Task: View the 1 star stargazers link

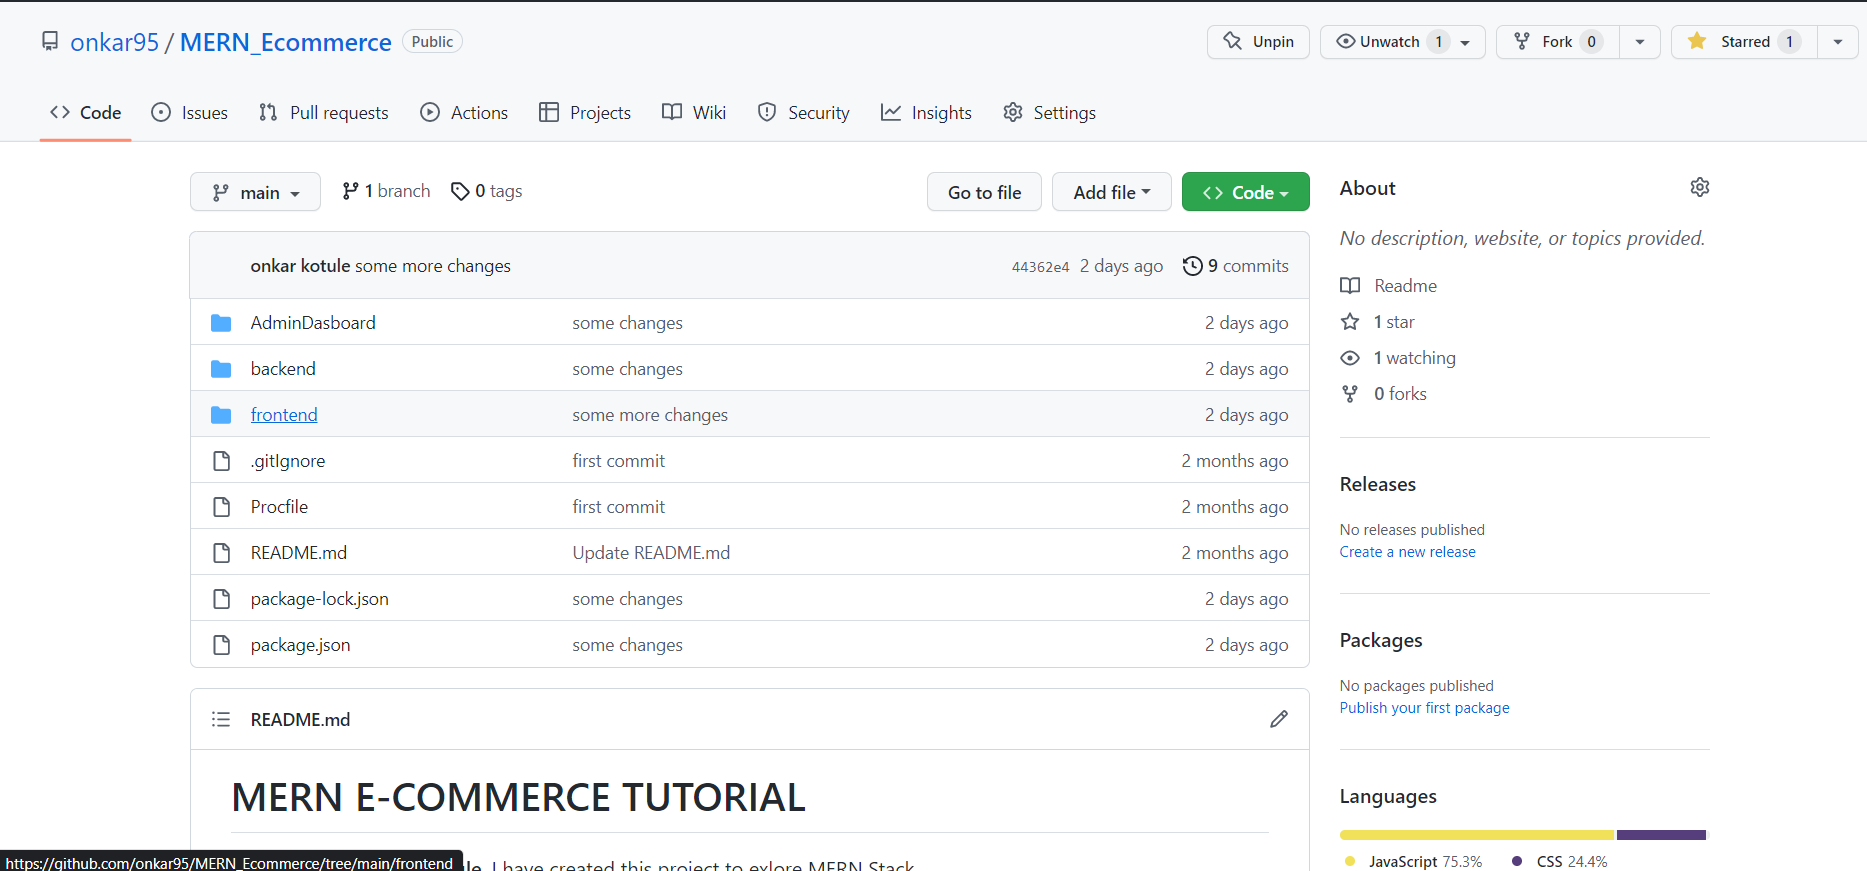Action: (x=1377, y=322)
